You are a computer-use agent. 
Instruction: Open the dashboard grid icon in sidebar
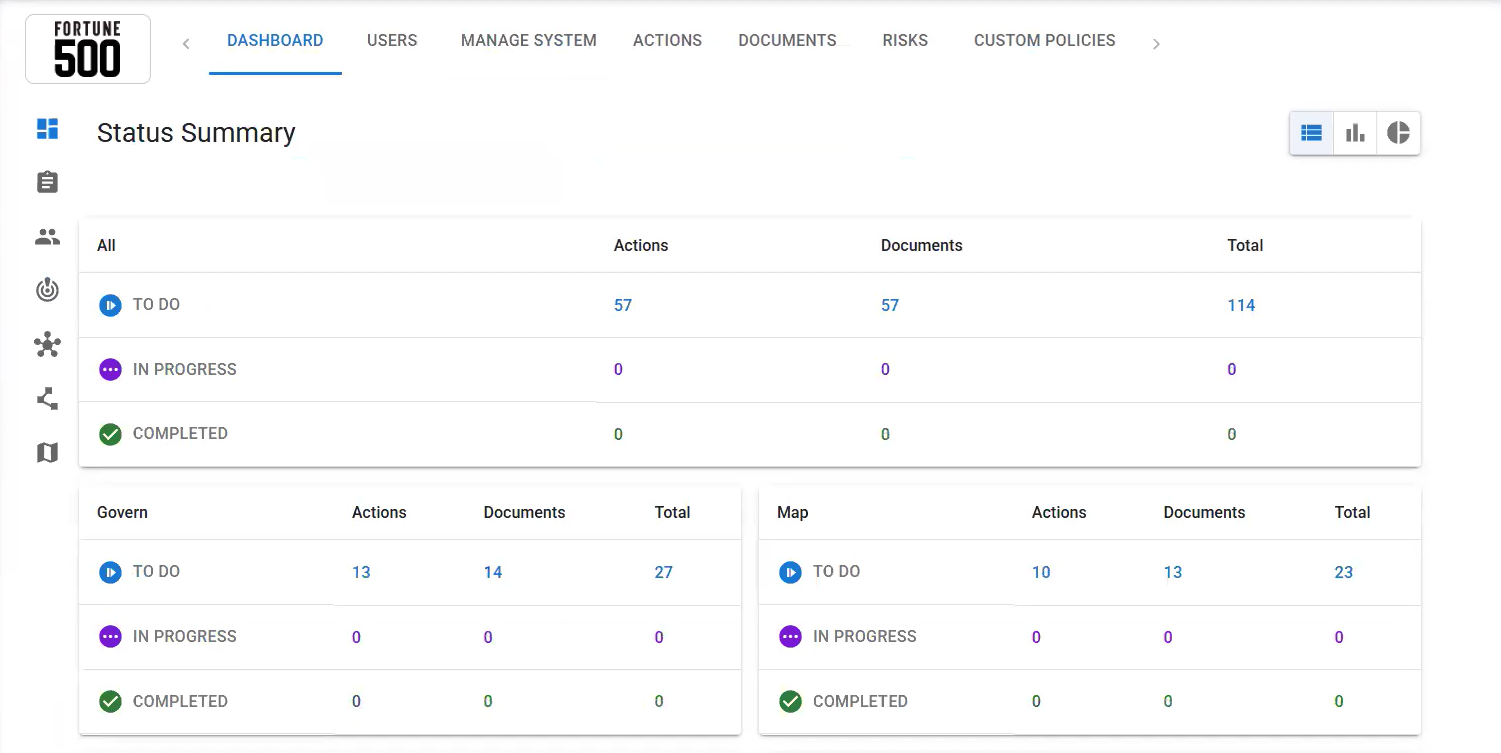(47, 129)
